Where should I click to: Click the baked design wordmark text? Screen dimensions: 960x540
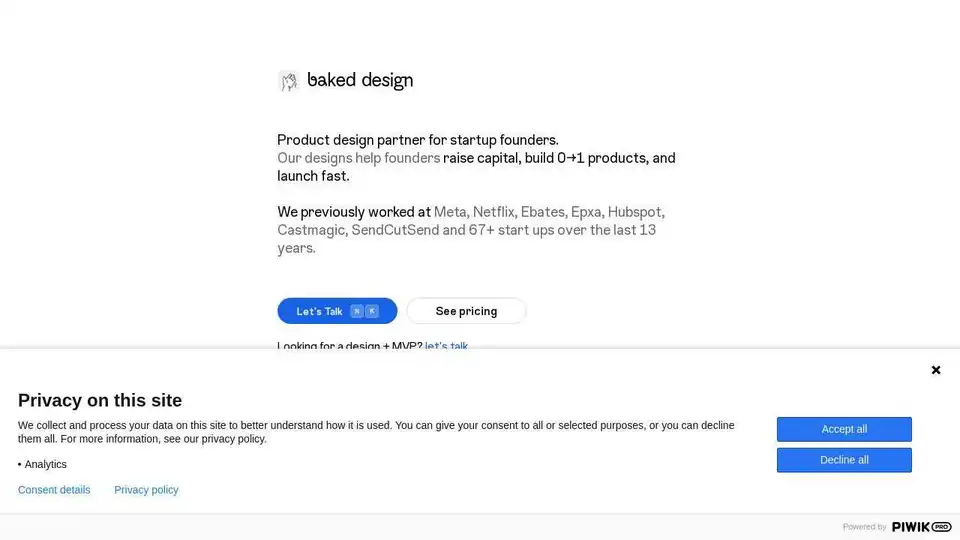point(360,80)
